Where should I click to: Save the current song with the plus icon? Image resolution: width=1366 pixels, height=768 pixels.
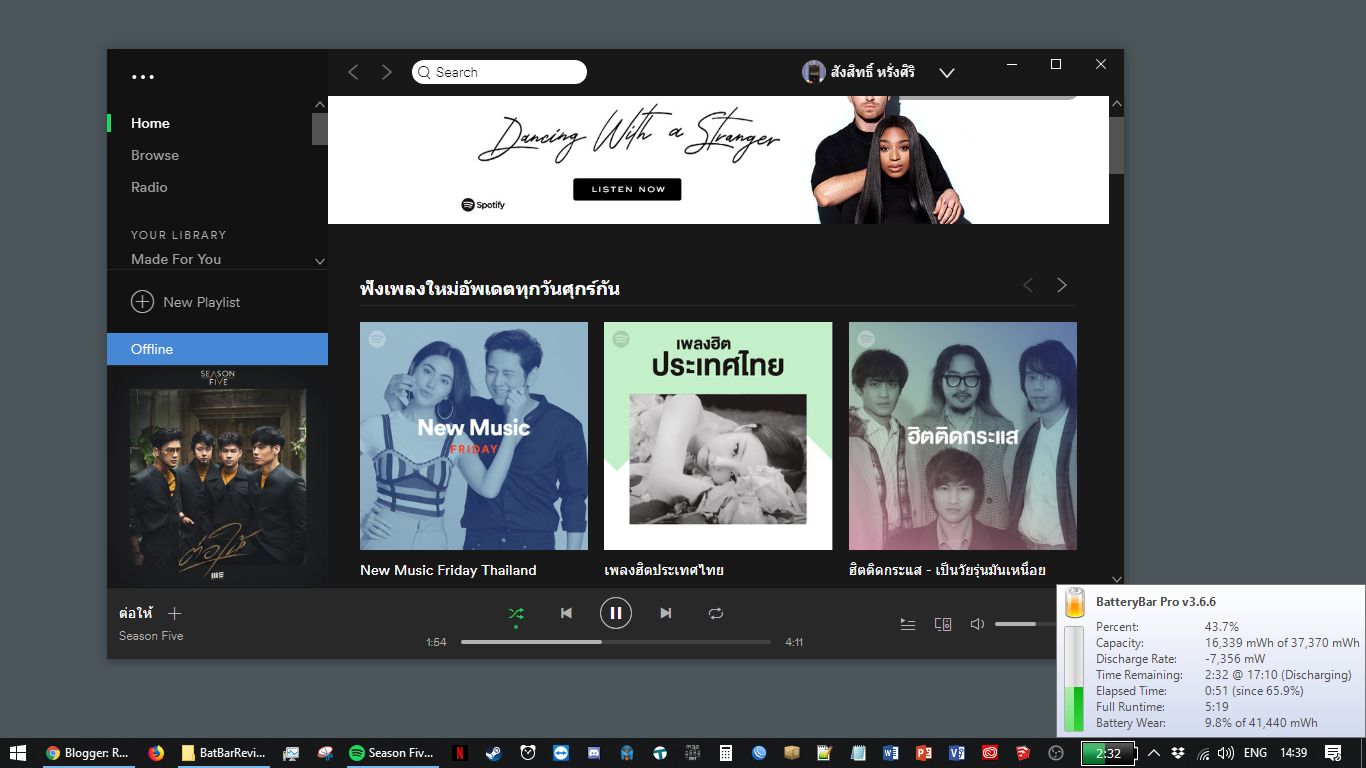(x=175, y=613)
